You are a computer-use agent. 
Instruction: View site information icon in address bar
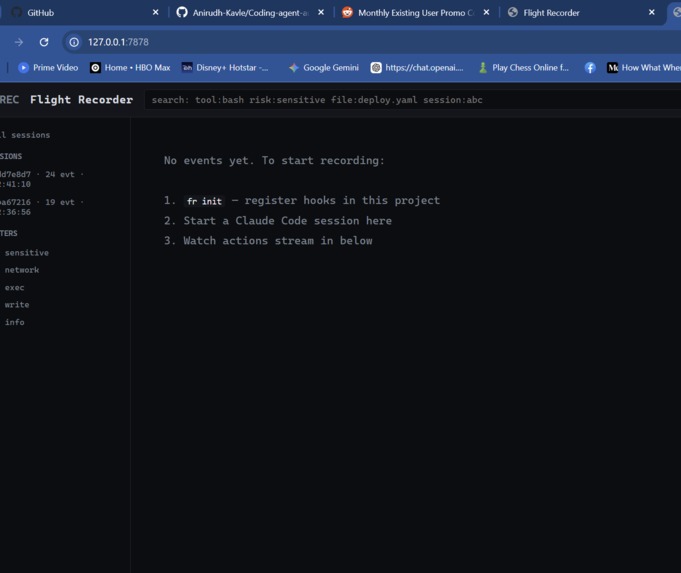pyautogui.click(x=74, y=42)
